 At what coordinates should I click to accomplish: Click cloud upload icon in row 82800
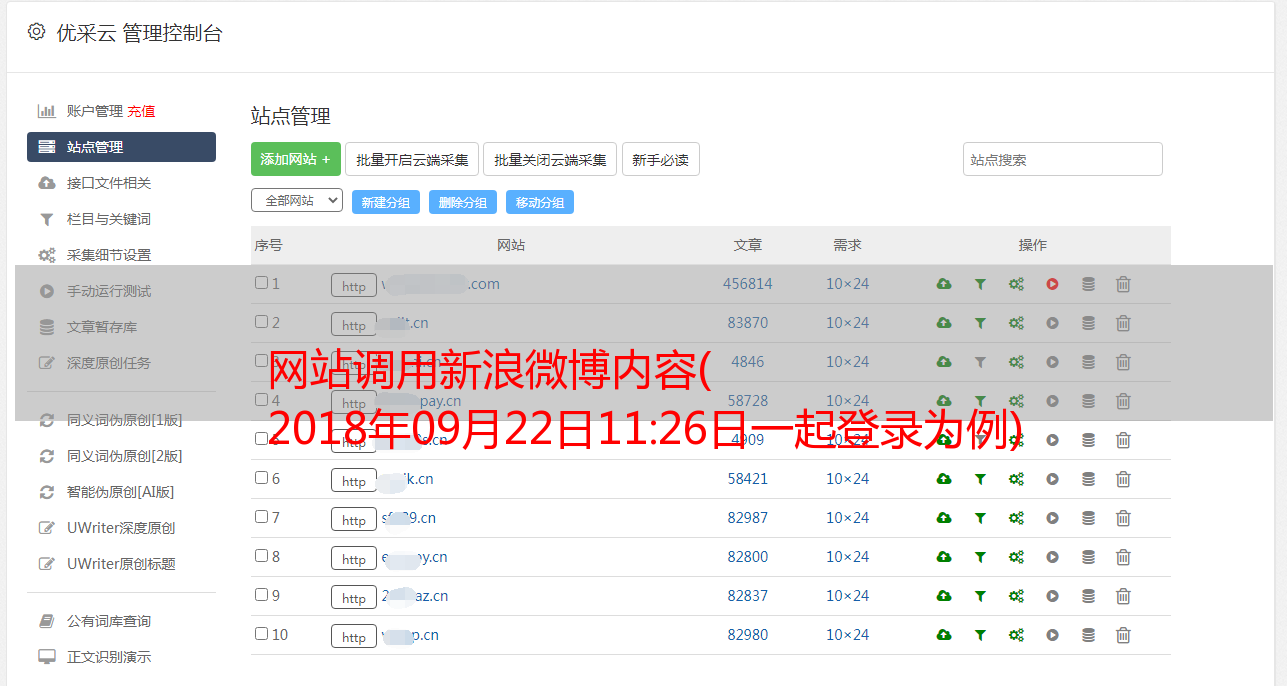944,557
